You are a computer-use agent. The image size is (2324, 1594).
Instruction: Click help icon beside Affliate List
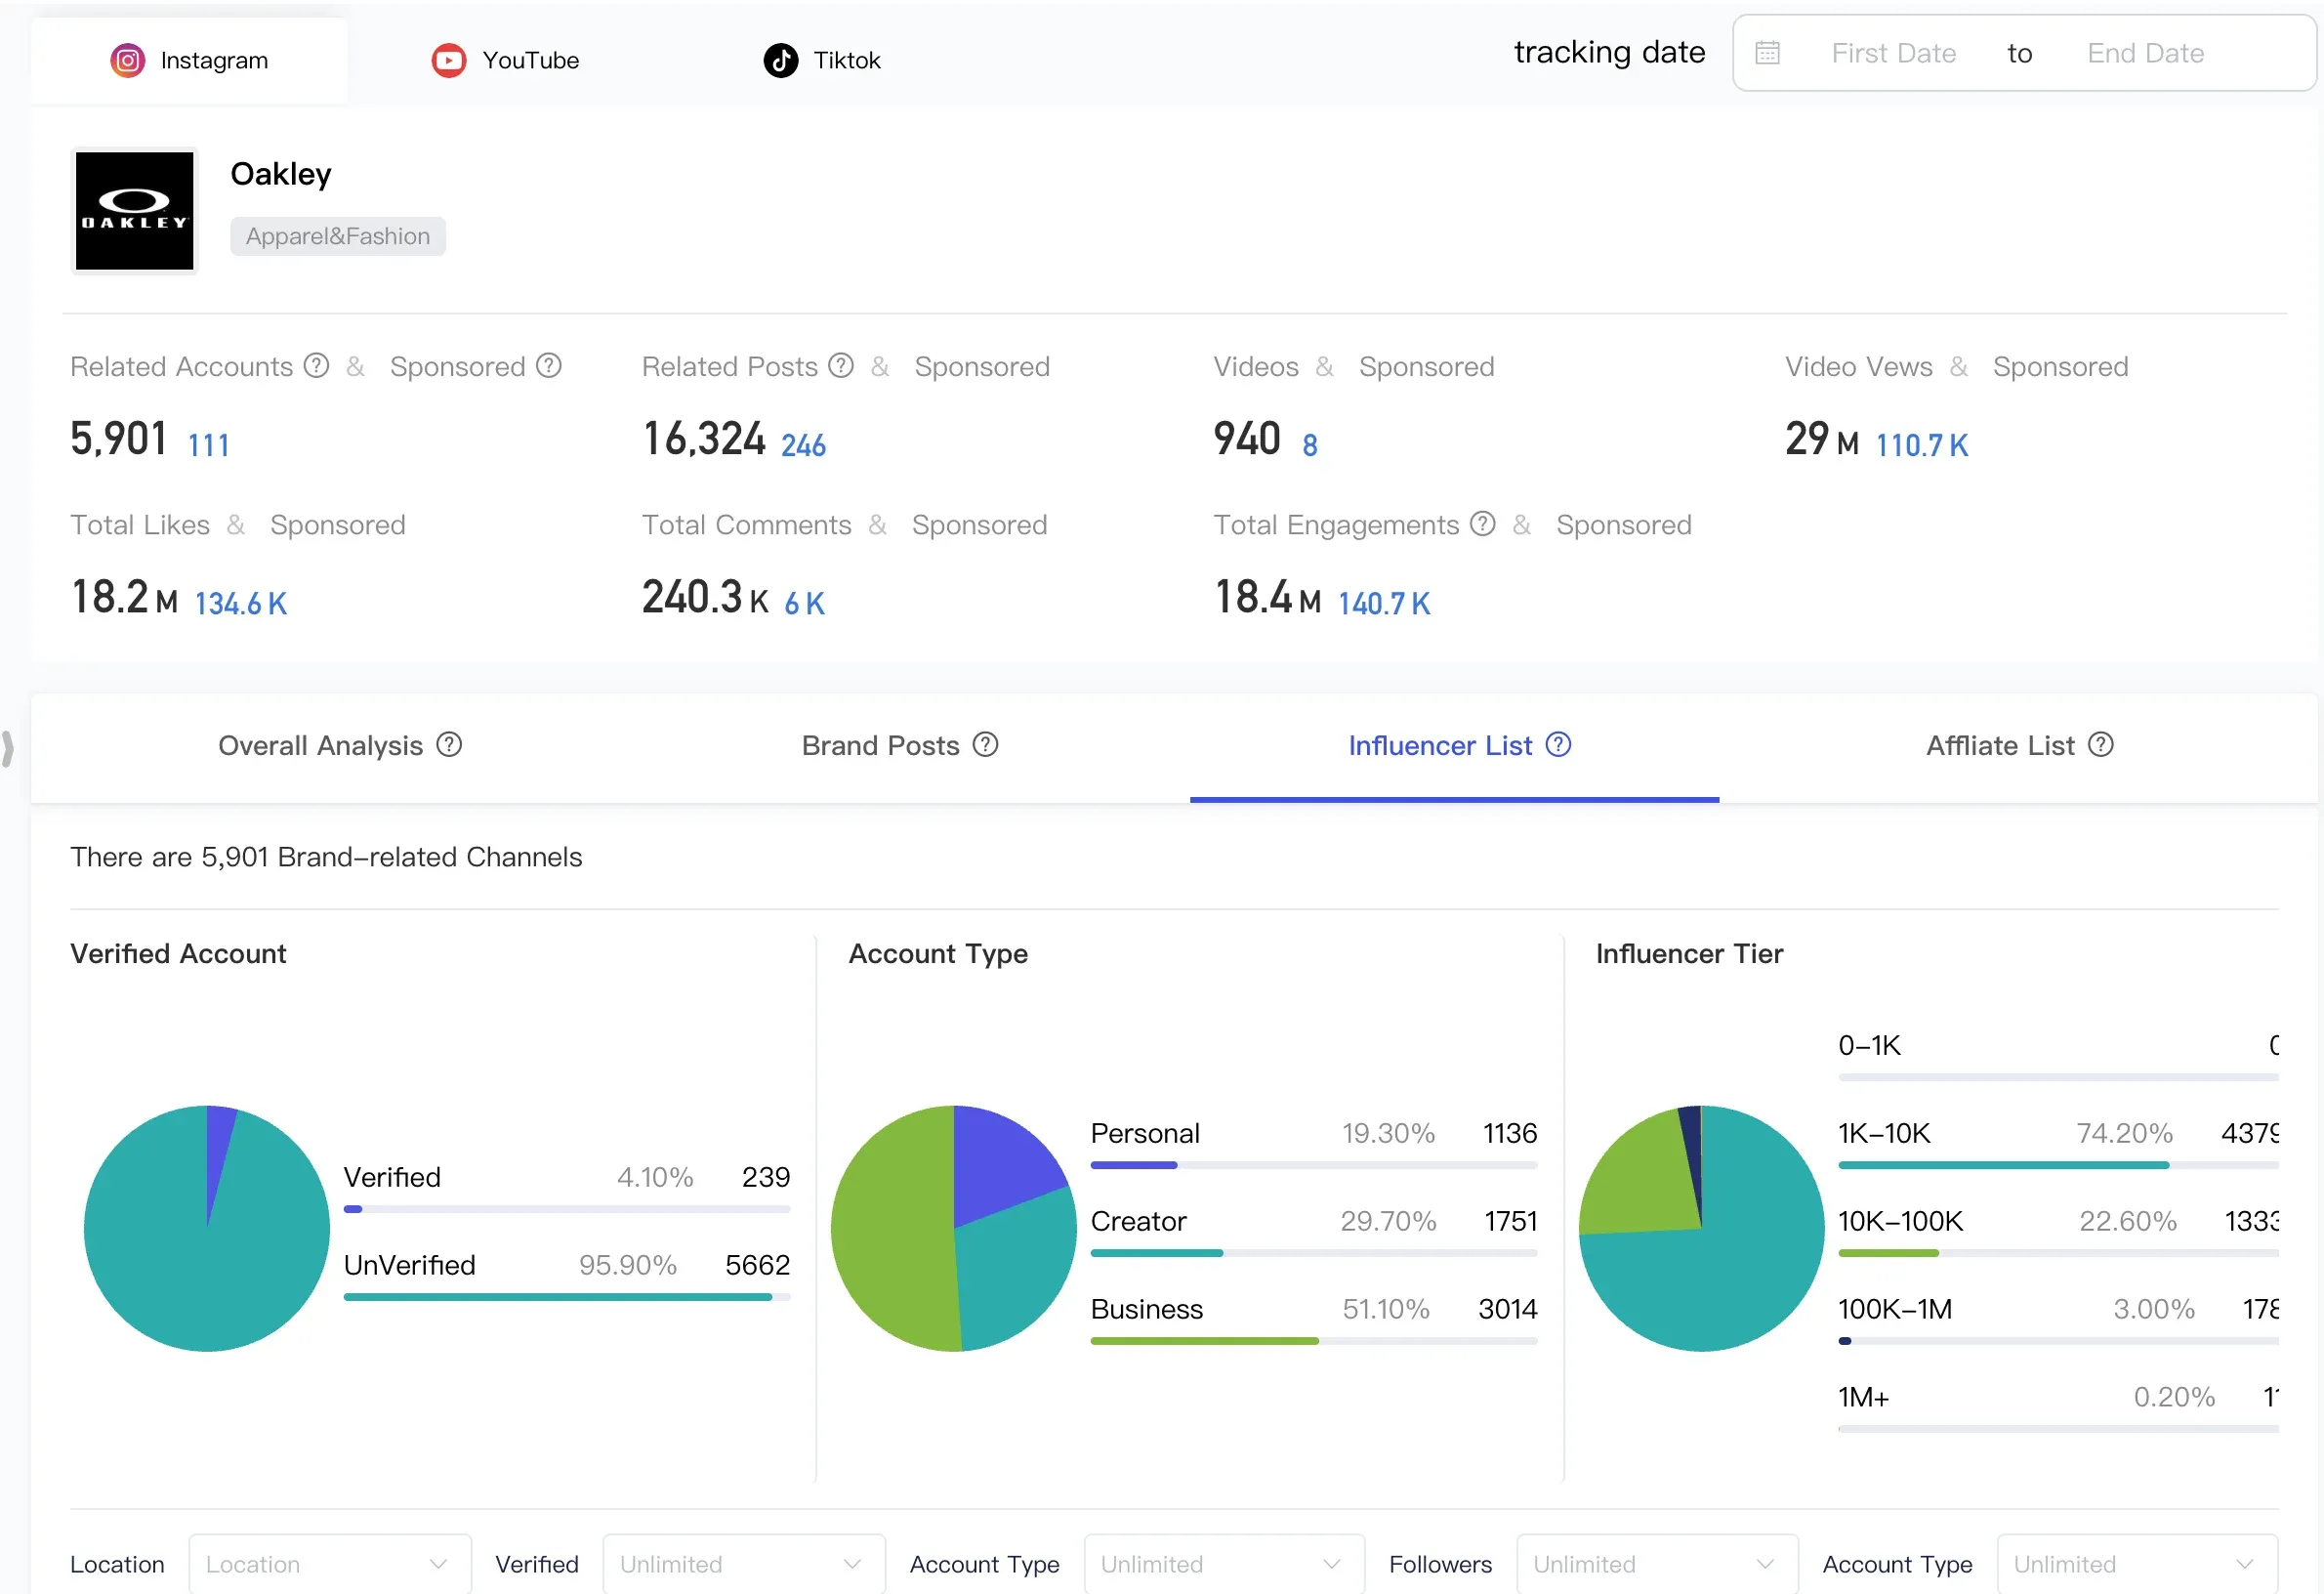pos(2101,745)
